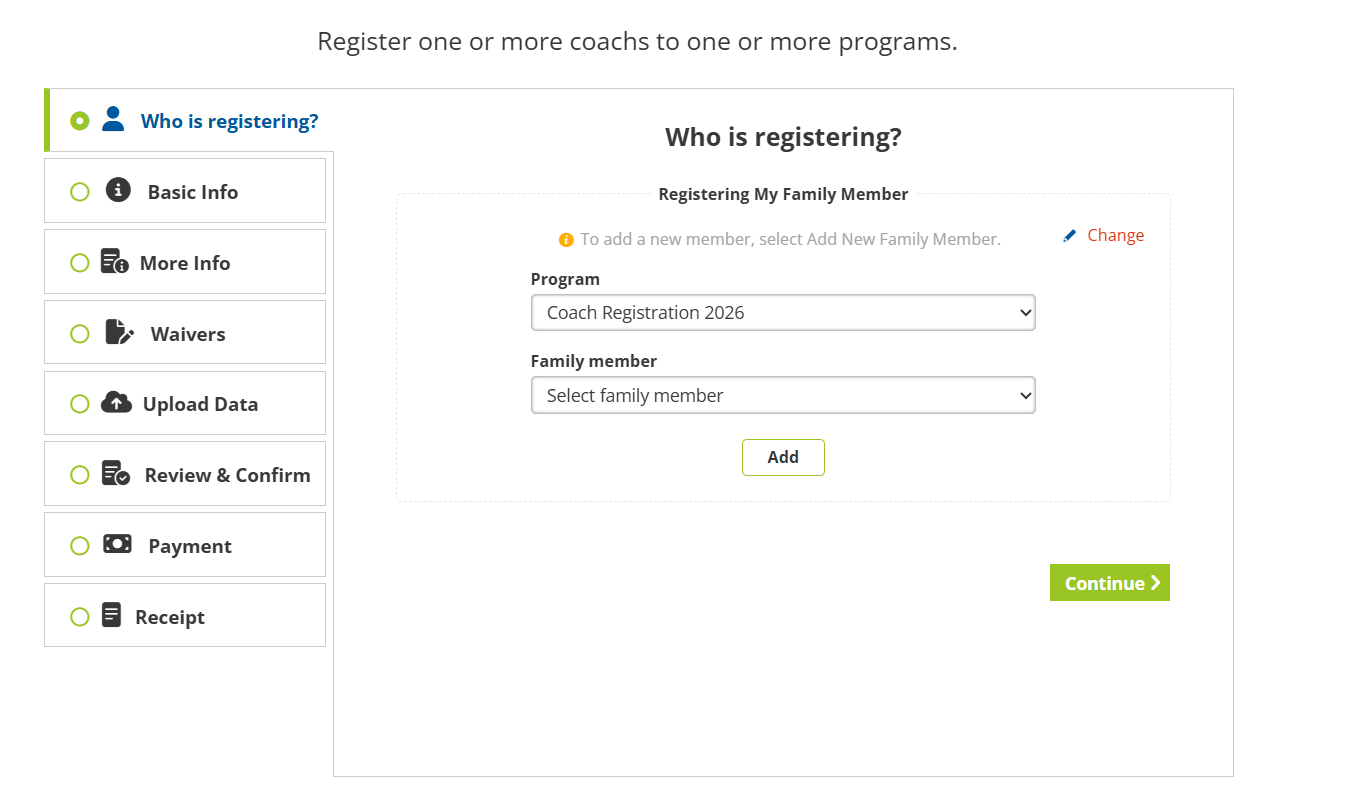Select the Waivers step radio circle
The image size is (1365, 810).
pyautogui.click(x=80, y=334)
